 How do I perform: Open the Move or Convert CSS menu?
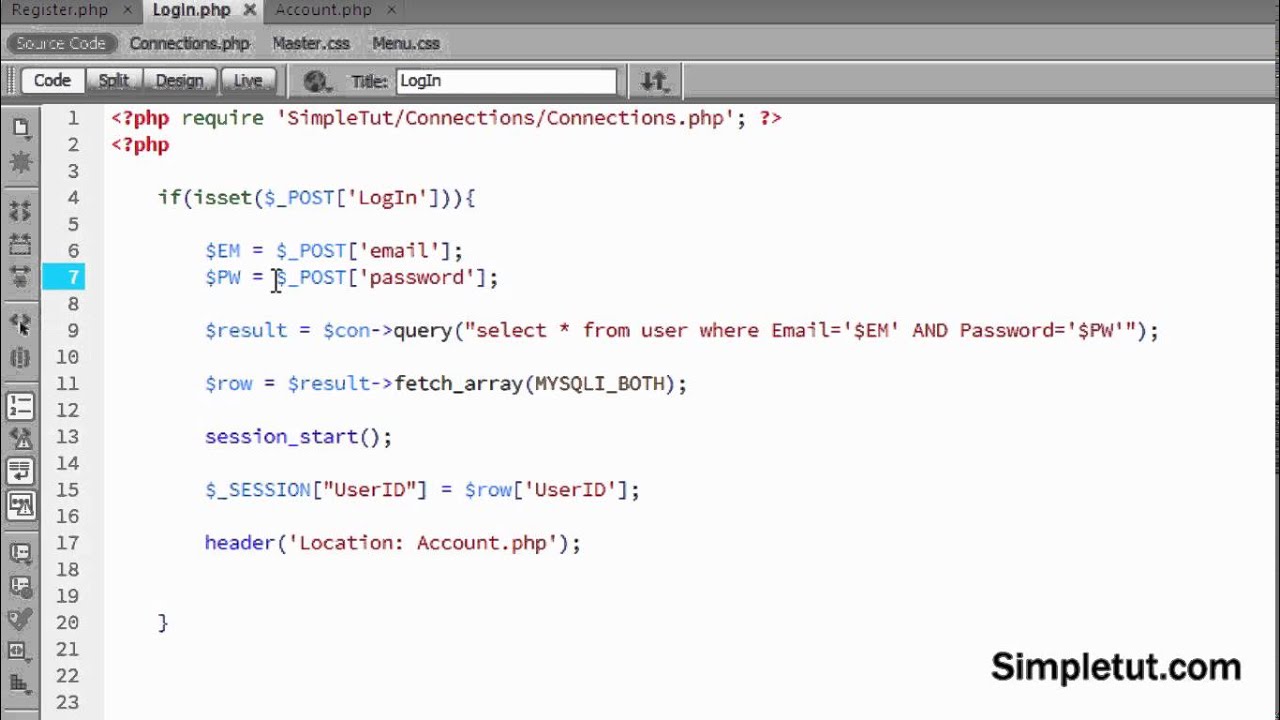(21, 683)
